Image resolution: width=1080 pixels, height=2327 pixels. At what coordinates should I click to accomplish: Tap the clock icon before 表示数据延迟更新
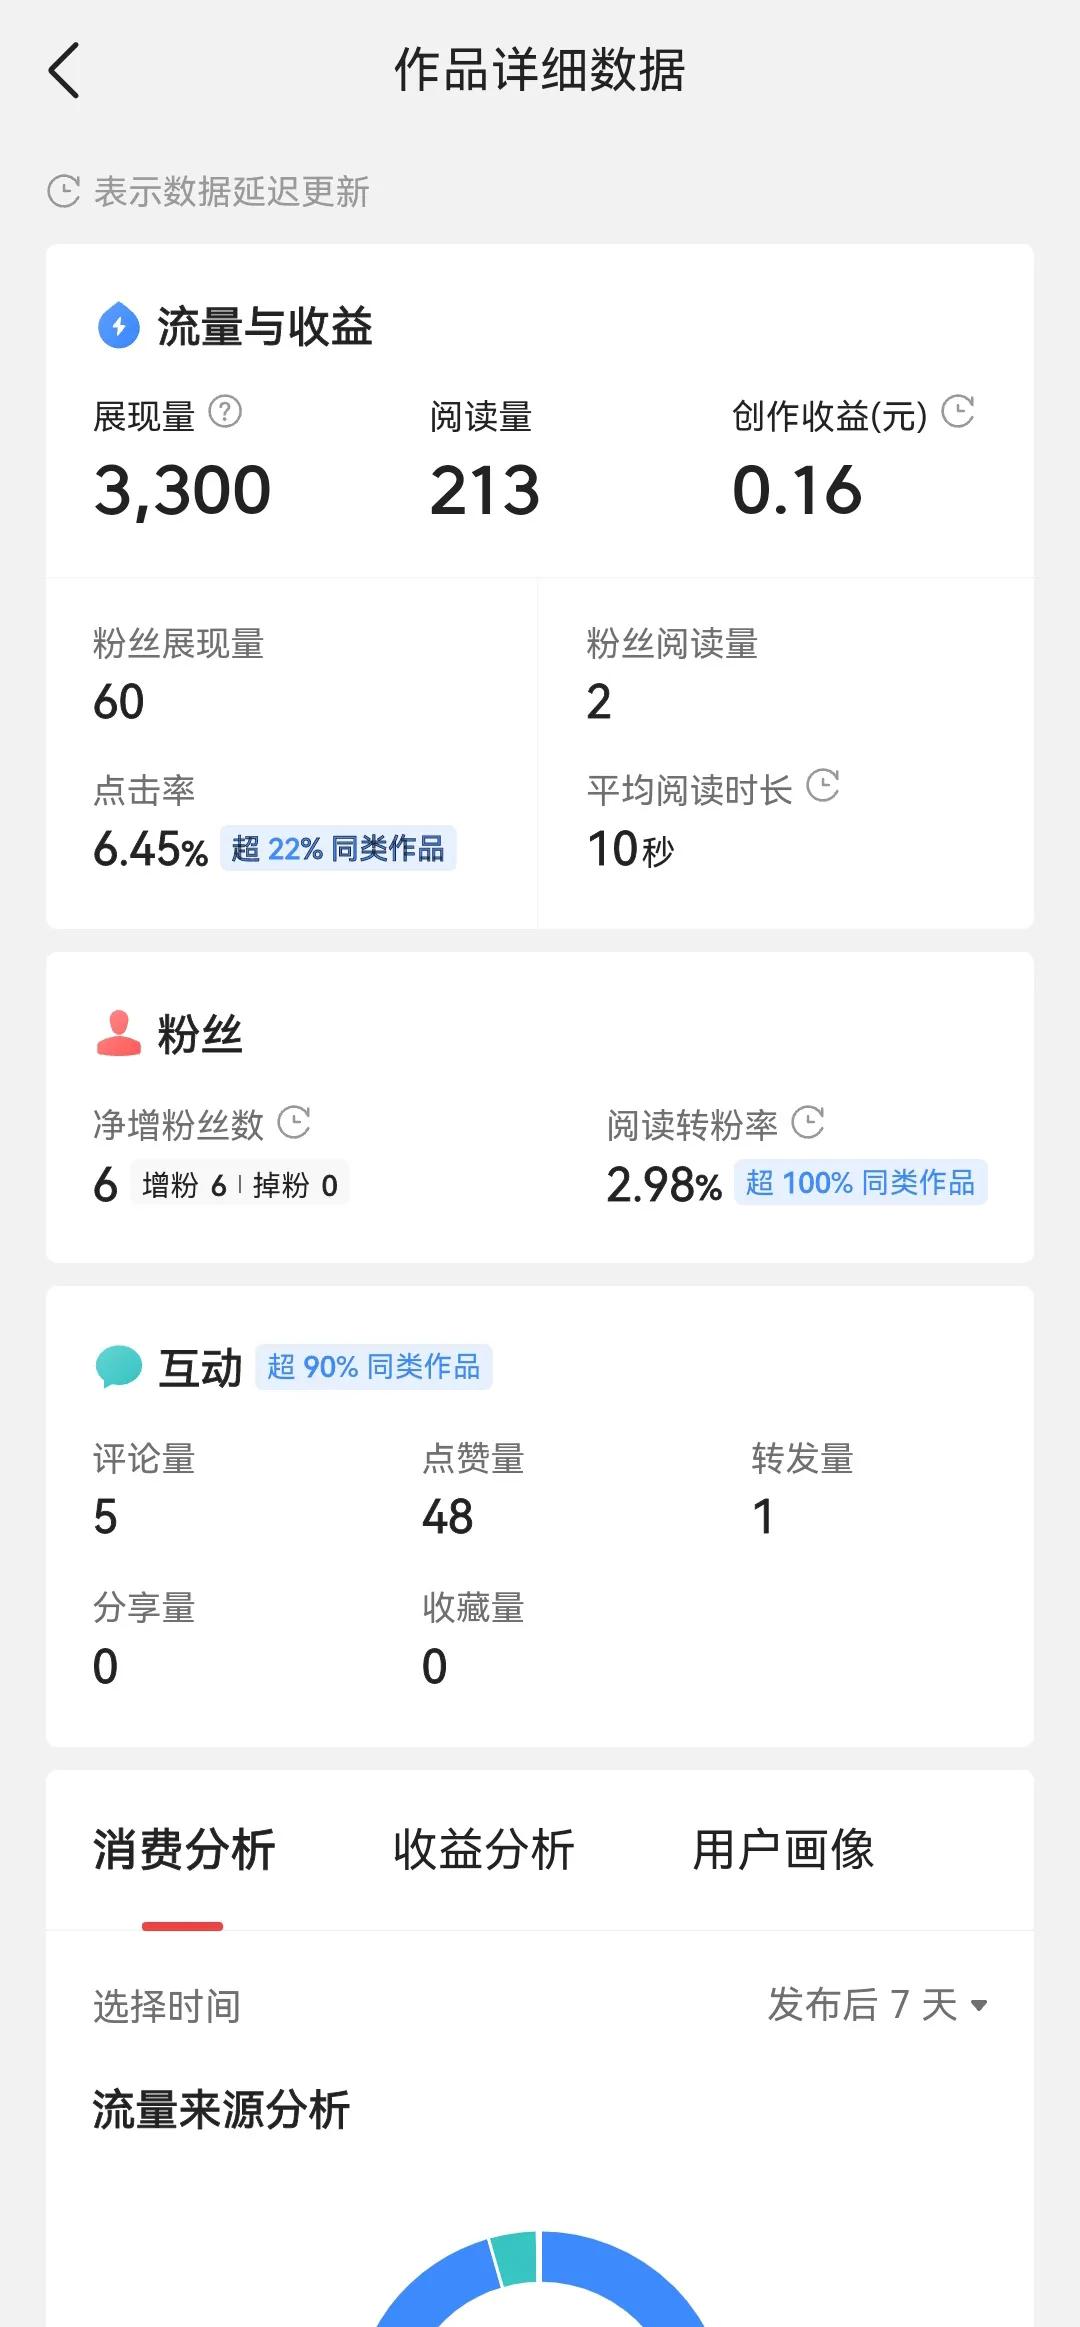tap(64, 191)
